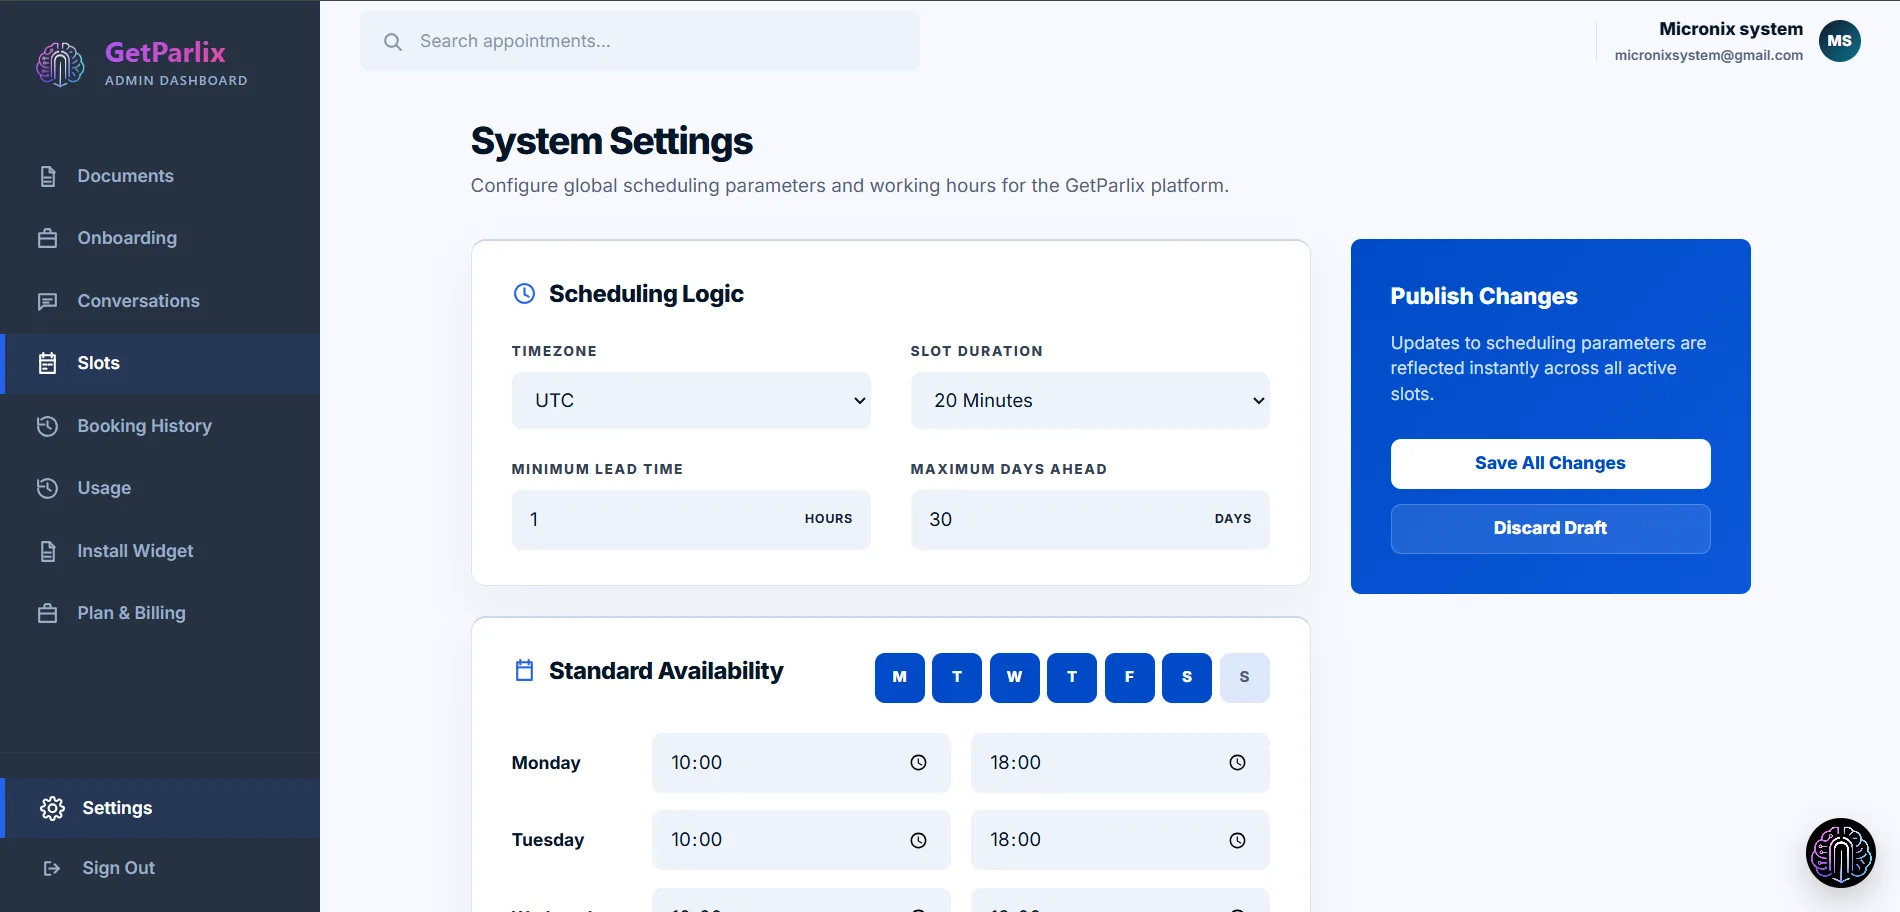Click the Settings gear icon
This screenshot has height=912, width=1900.
click(x=52, y=808)
